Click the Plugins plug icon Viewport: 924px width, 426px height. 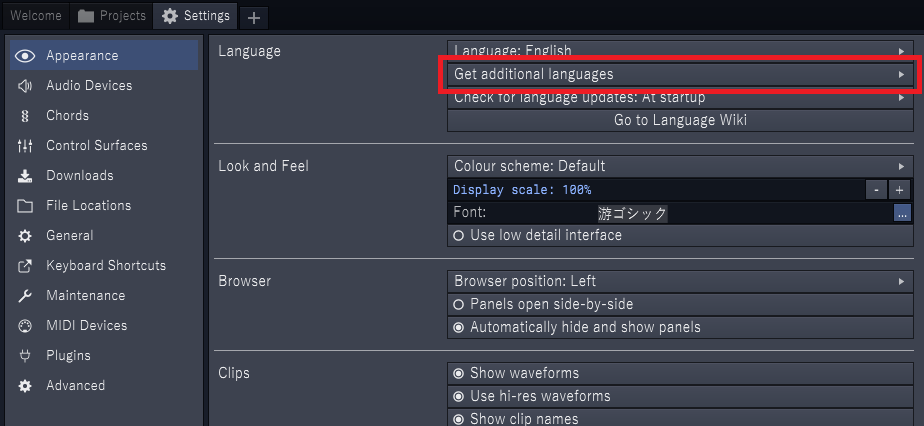25,356
